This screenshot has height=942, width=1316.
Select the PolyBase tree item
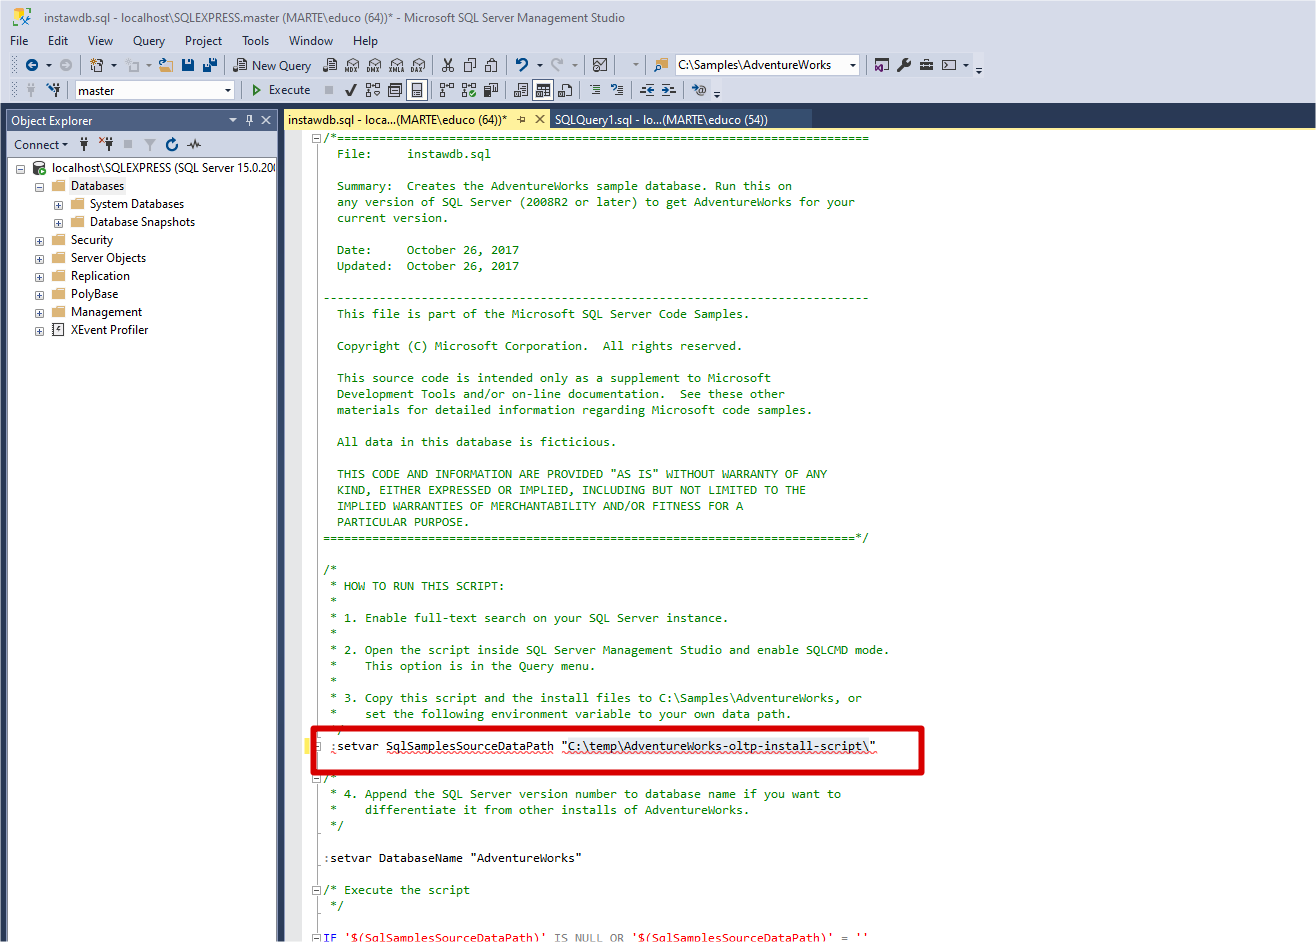pyautogui.click(x=94, y=294)
